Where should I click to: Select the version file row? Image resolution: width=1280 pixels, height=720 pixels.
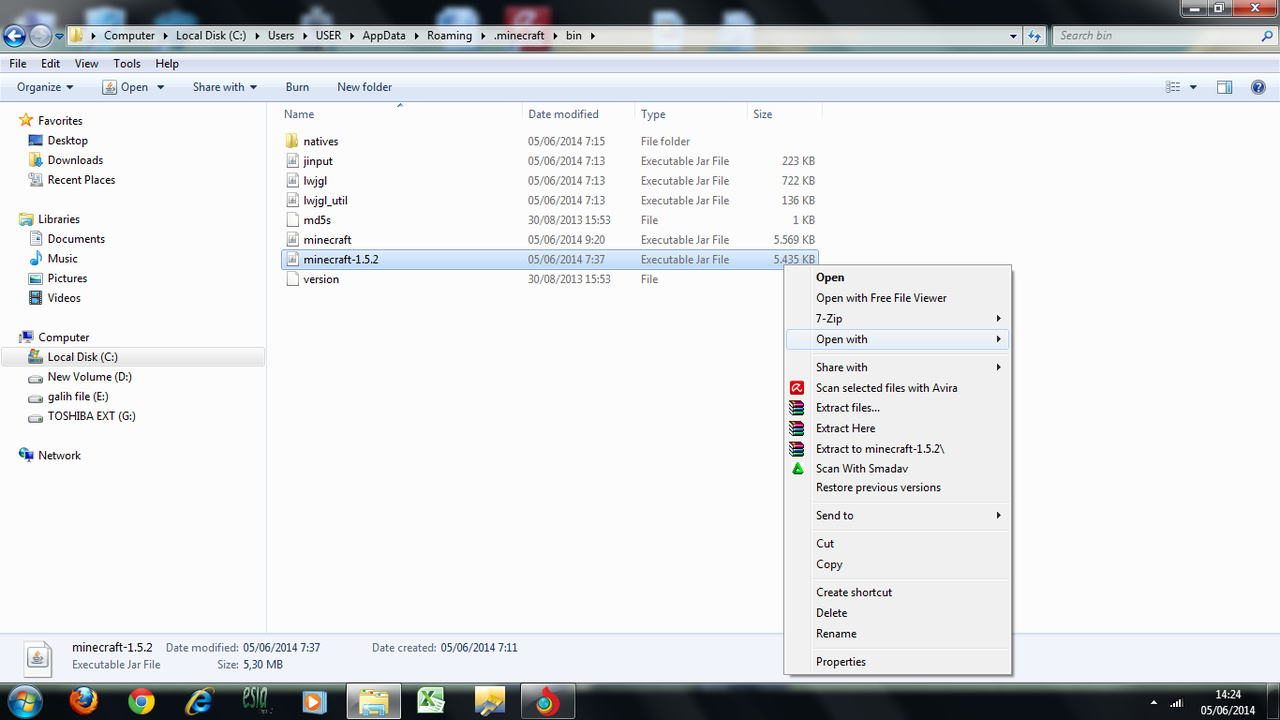pyautogui.click(x=550, y=279)
